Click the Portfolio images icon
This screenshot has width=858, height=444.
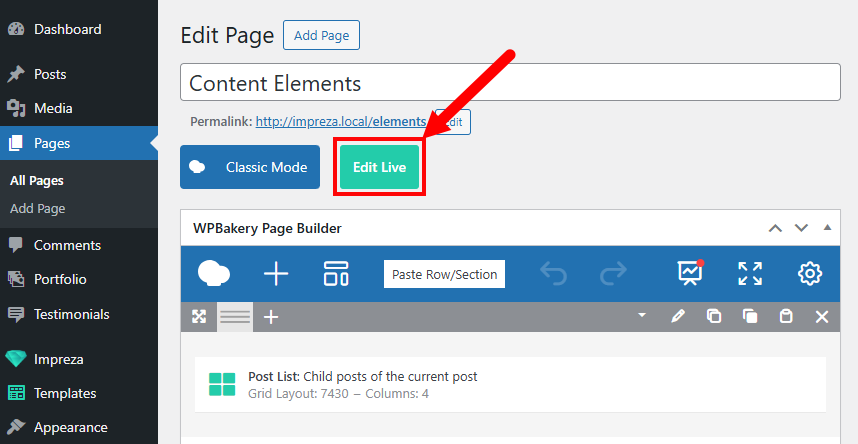16,279
